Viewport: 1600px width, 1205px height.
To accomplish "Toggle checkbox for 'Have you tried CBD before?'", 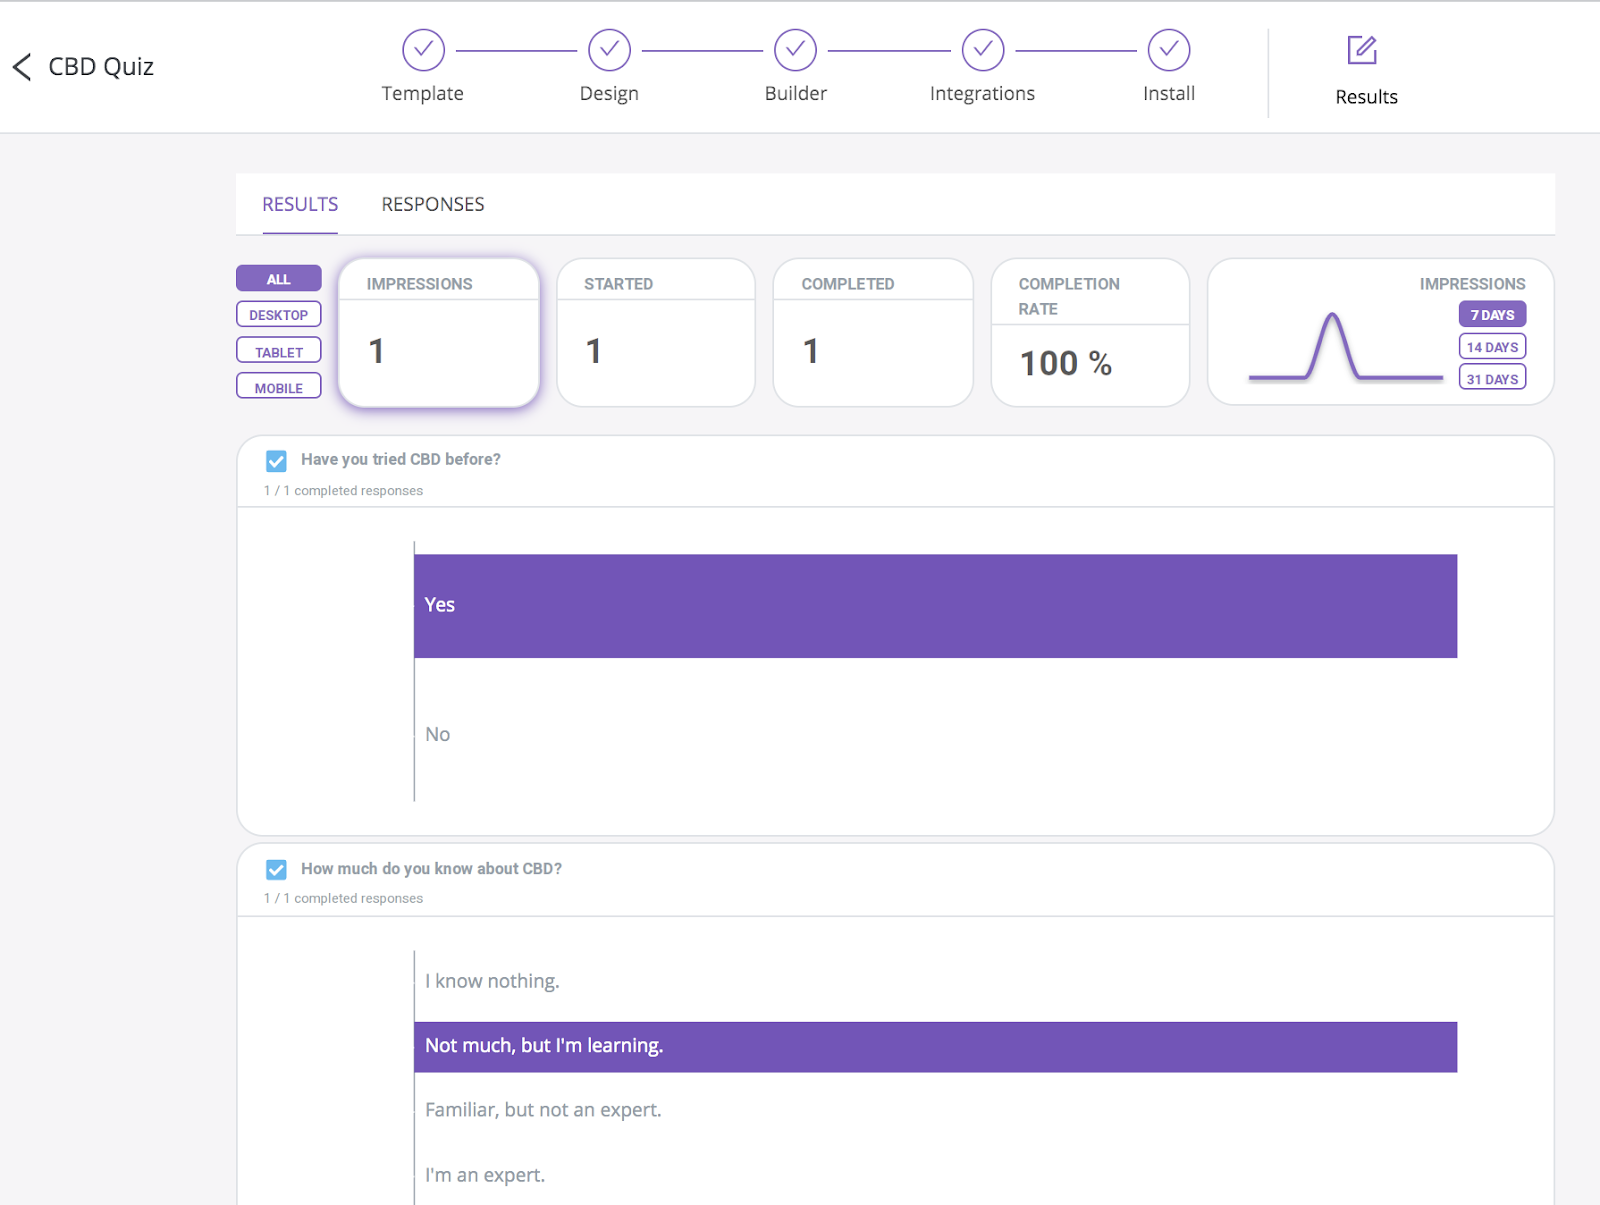I will point(276,461).
